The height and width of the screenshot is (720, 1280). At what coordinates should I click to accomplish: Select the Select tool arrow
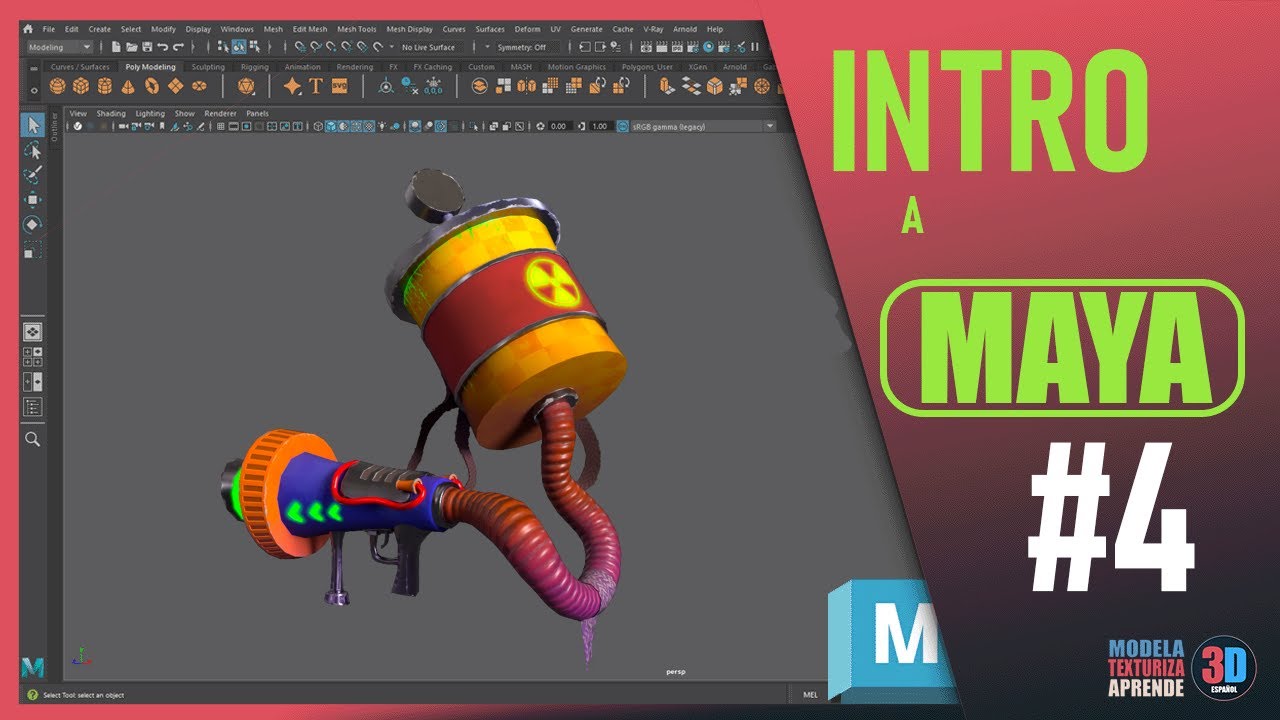[x=32, y=126]
